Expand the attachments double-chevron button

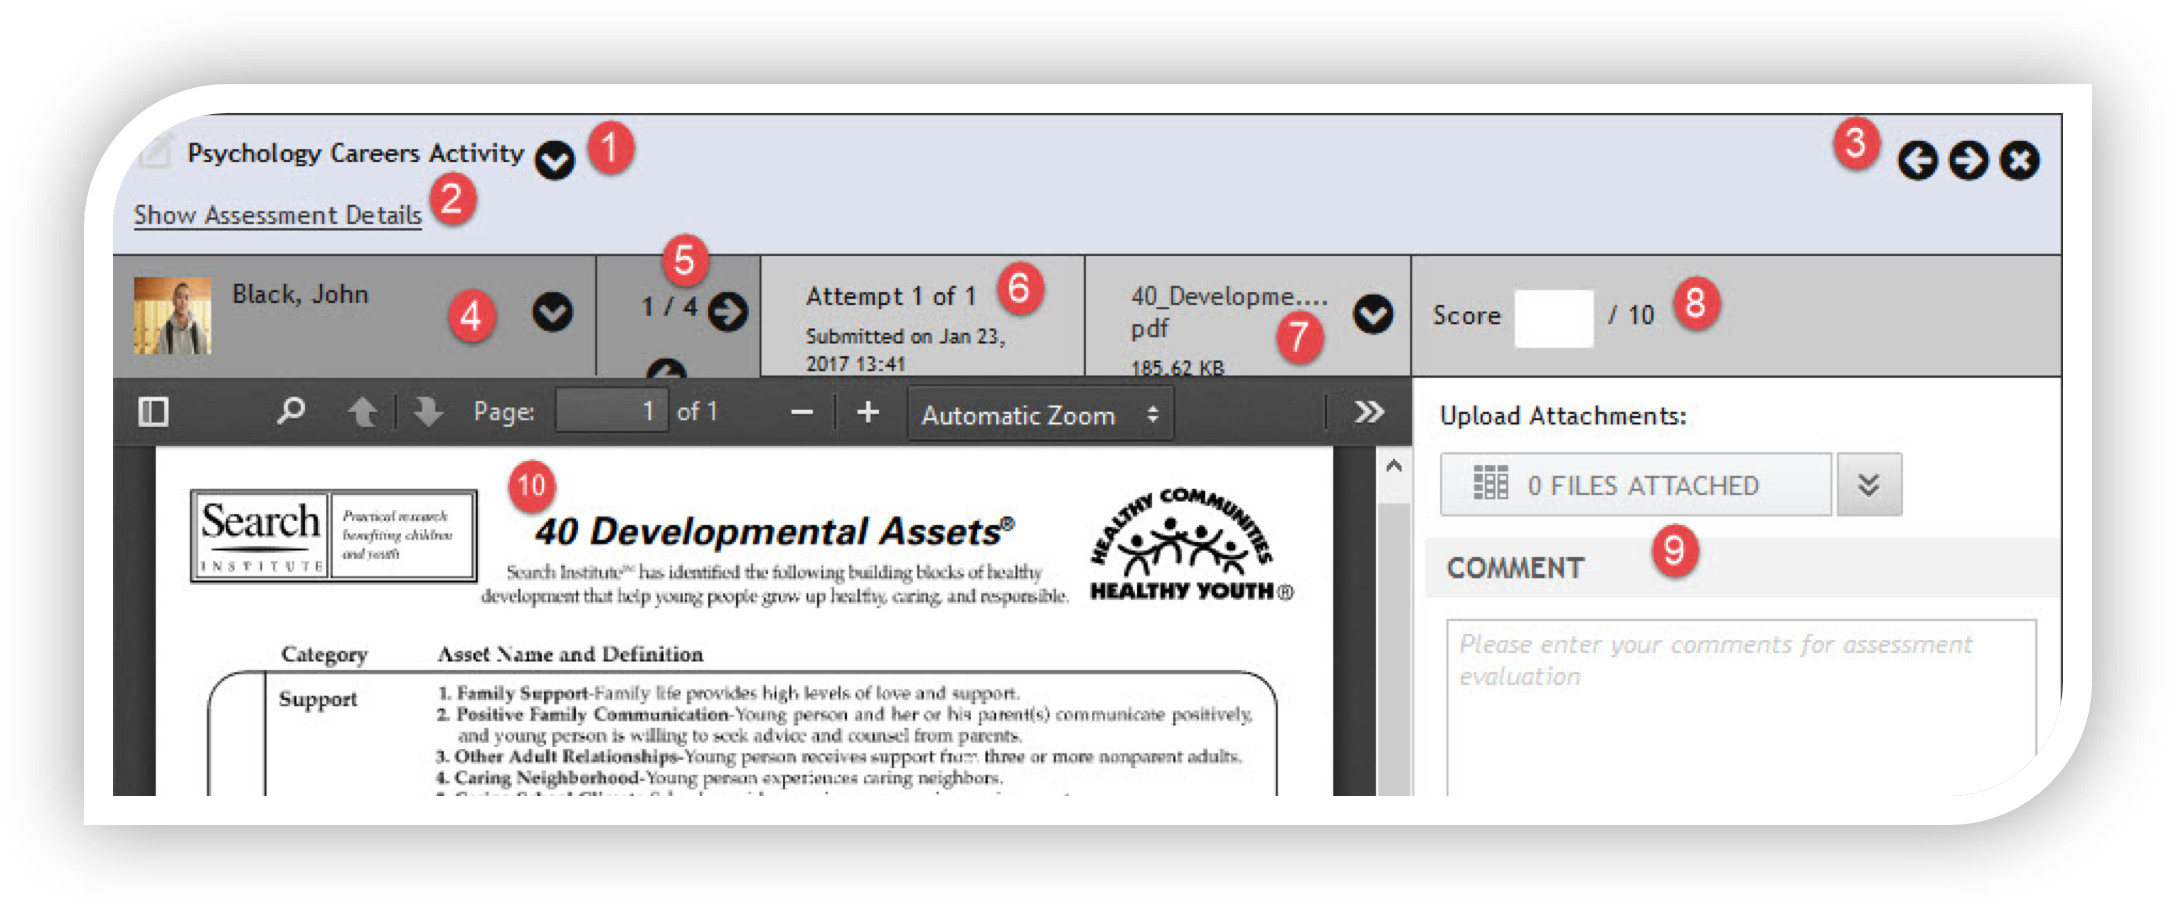pyautogui.click(x=1868, y=485)
